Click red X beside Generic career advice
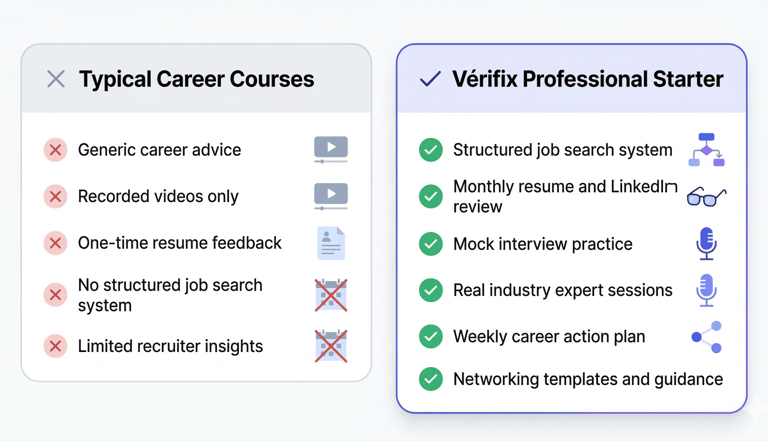This screenshot has width=768, height=441. pyautogui.click(x=55, y=150)
